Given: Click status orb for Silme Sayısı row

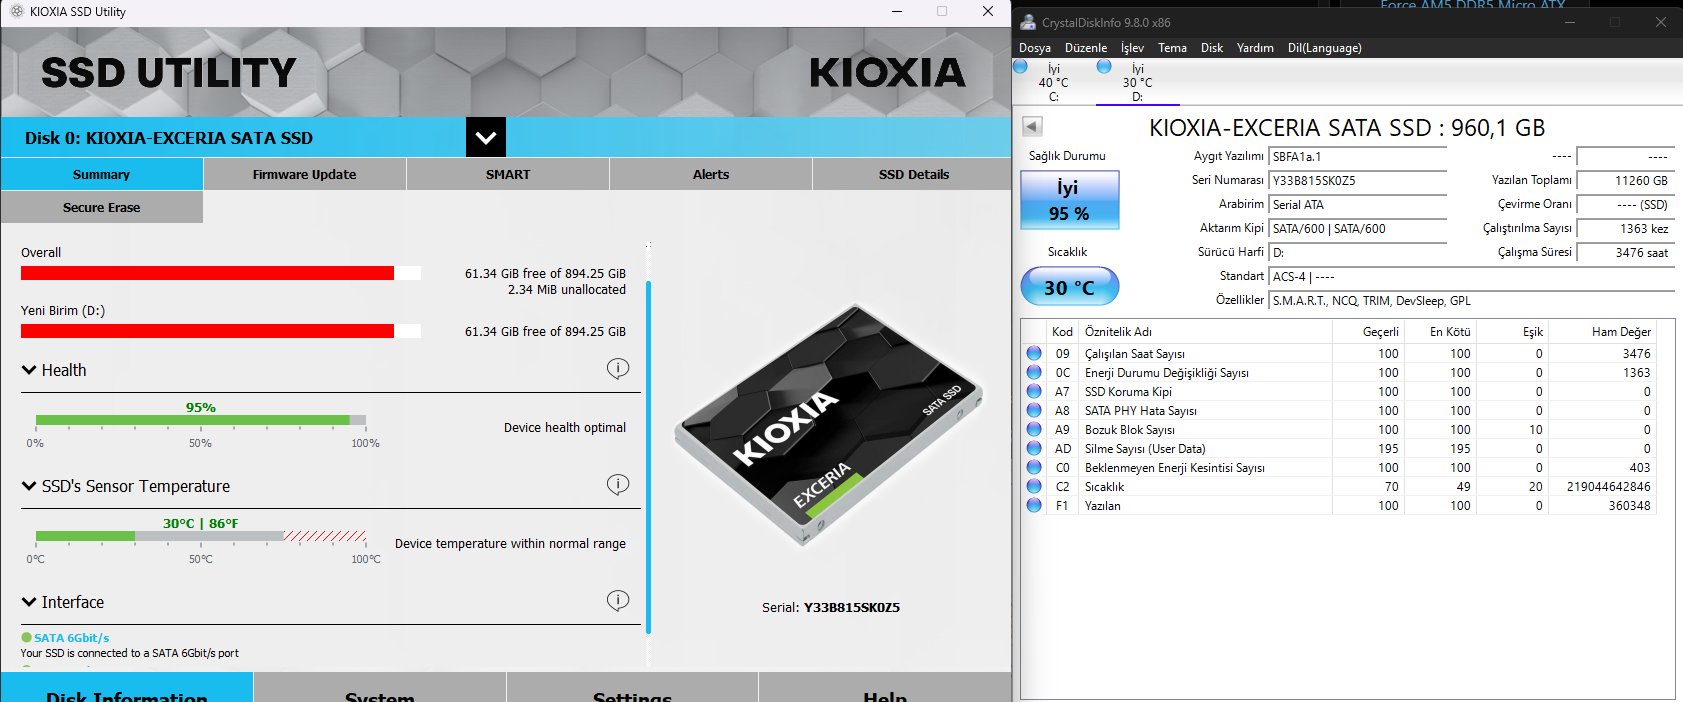Looking at the screenshot, I should click(x=1034, y=448).
